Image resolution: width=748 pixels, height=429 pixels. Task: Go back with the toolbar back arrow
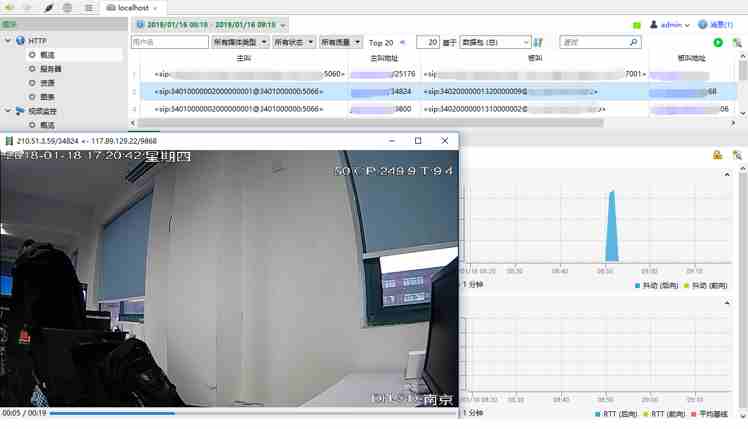(x=9, y=8)
